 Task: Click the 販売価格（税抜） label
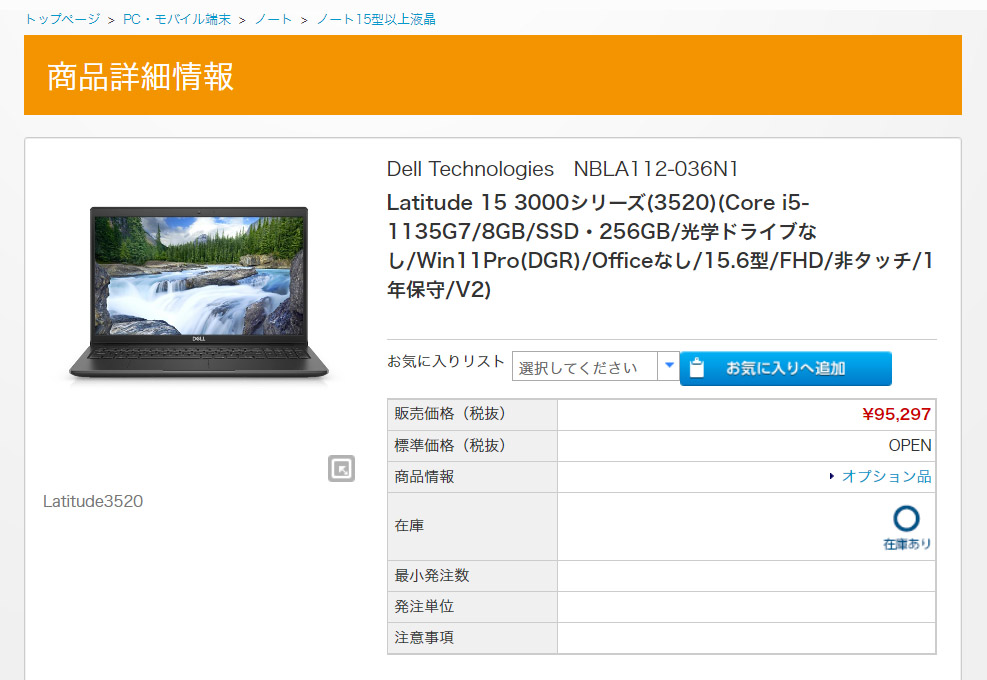449,414
